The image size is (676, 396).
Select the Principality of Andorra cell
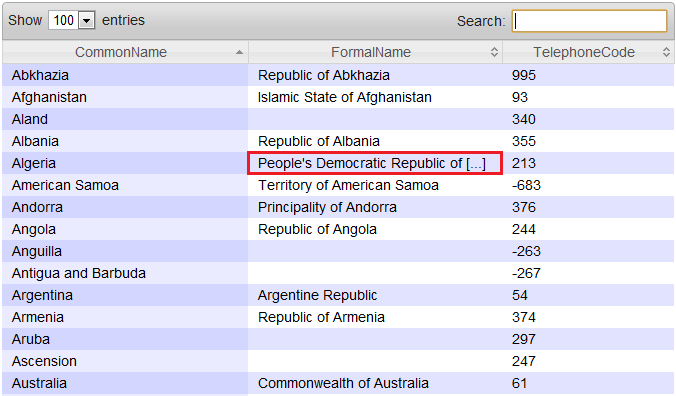pyautogui.click(x=375, y=207)
